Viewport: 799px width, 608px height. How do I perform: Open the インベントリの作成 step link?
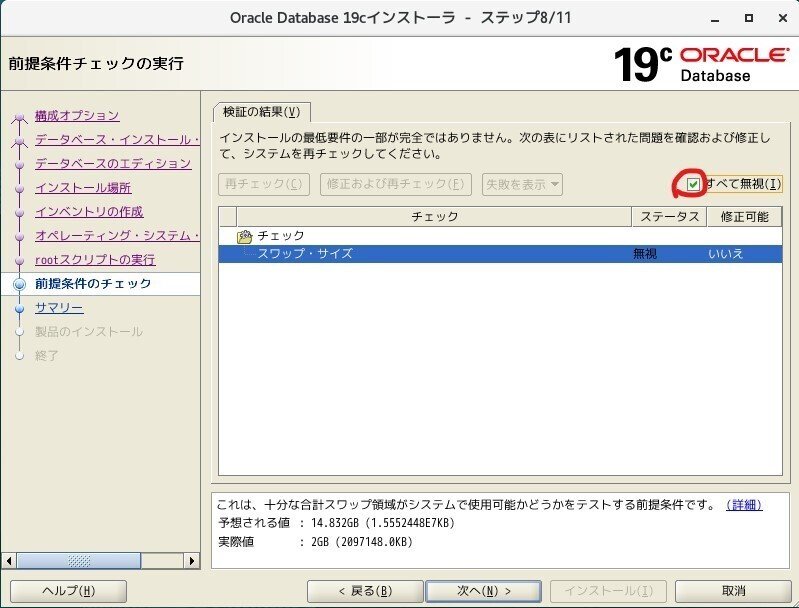tap(89, 212)
